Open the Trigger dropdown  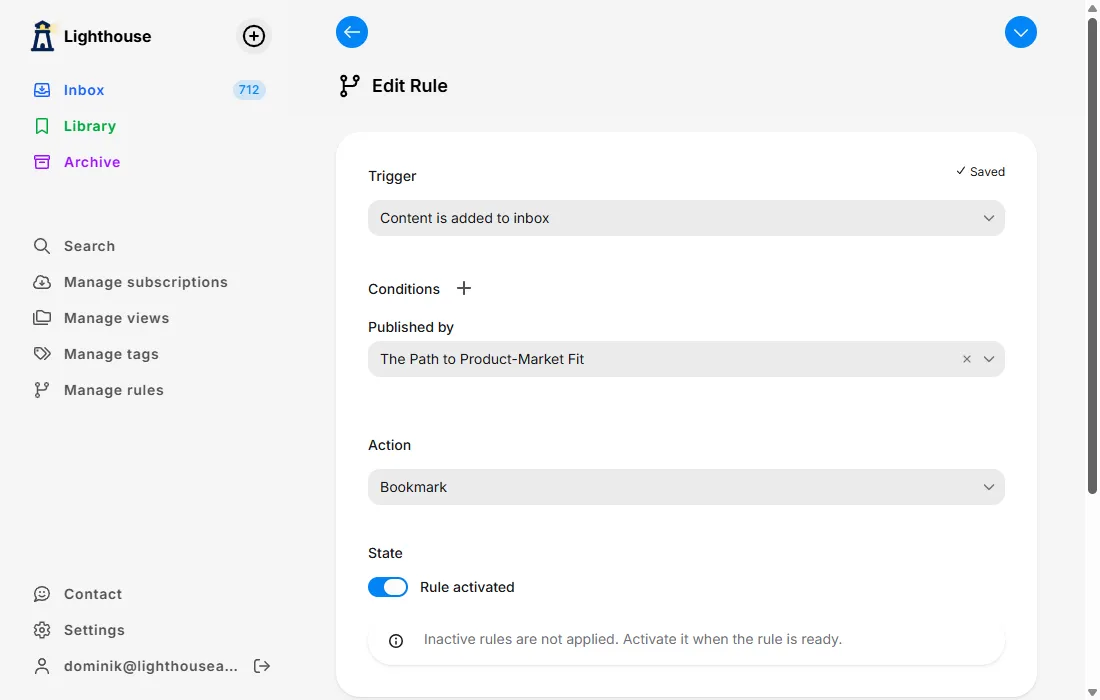pos(686,218)
